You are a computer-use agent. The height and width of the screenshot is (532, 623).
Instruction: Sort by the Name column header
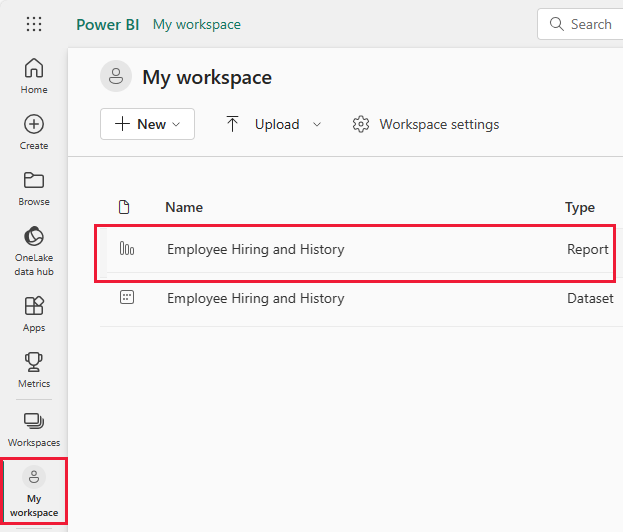pyautogui.click(x=184, y=207)
